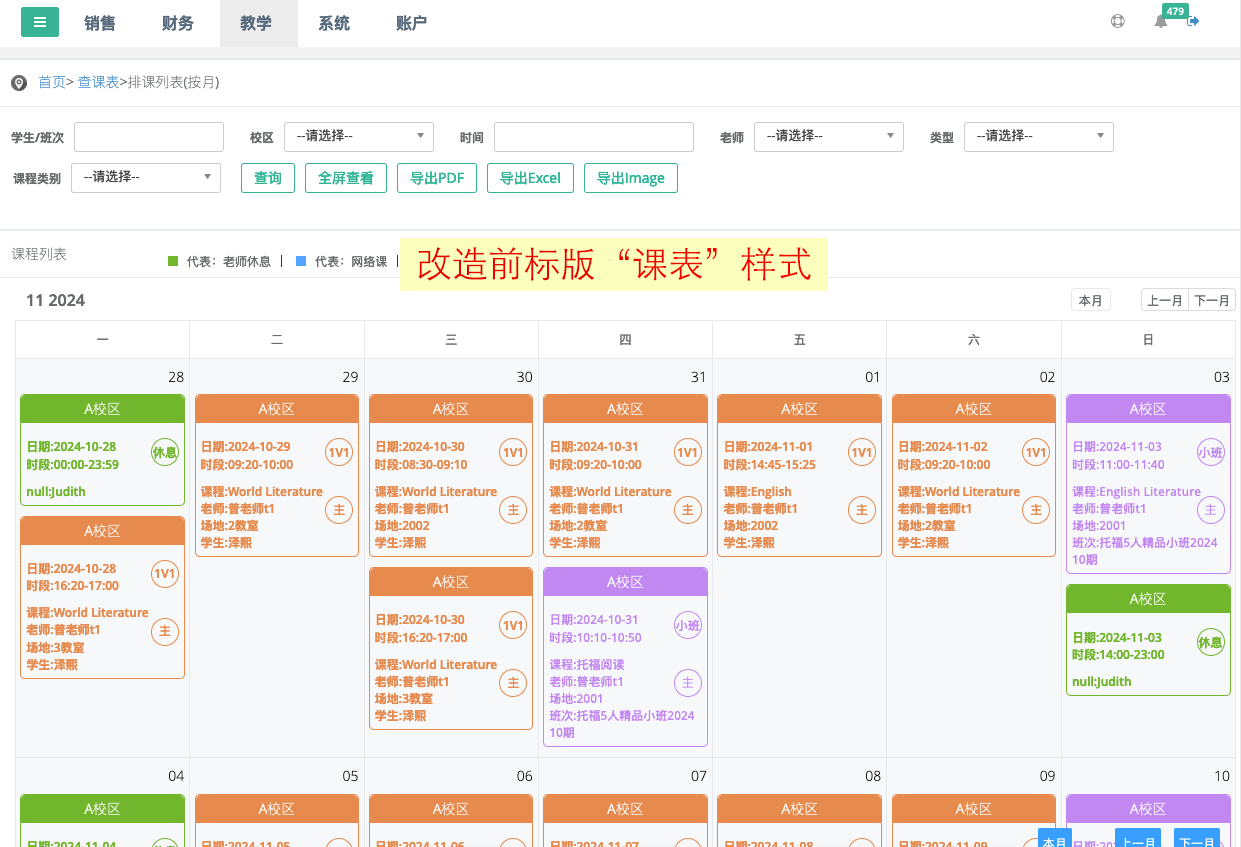Image resolution: width=1241 pixels, height=847 pixels.
Task: Click the white 本月 button beside 上一月
Action: coord(1091,300)
